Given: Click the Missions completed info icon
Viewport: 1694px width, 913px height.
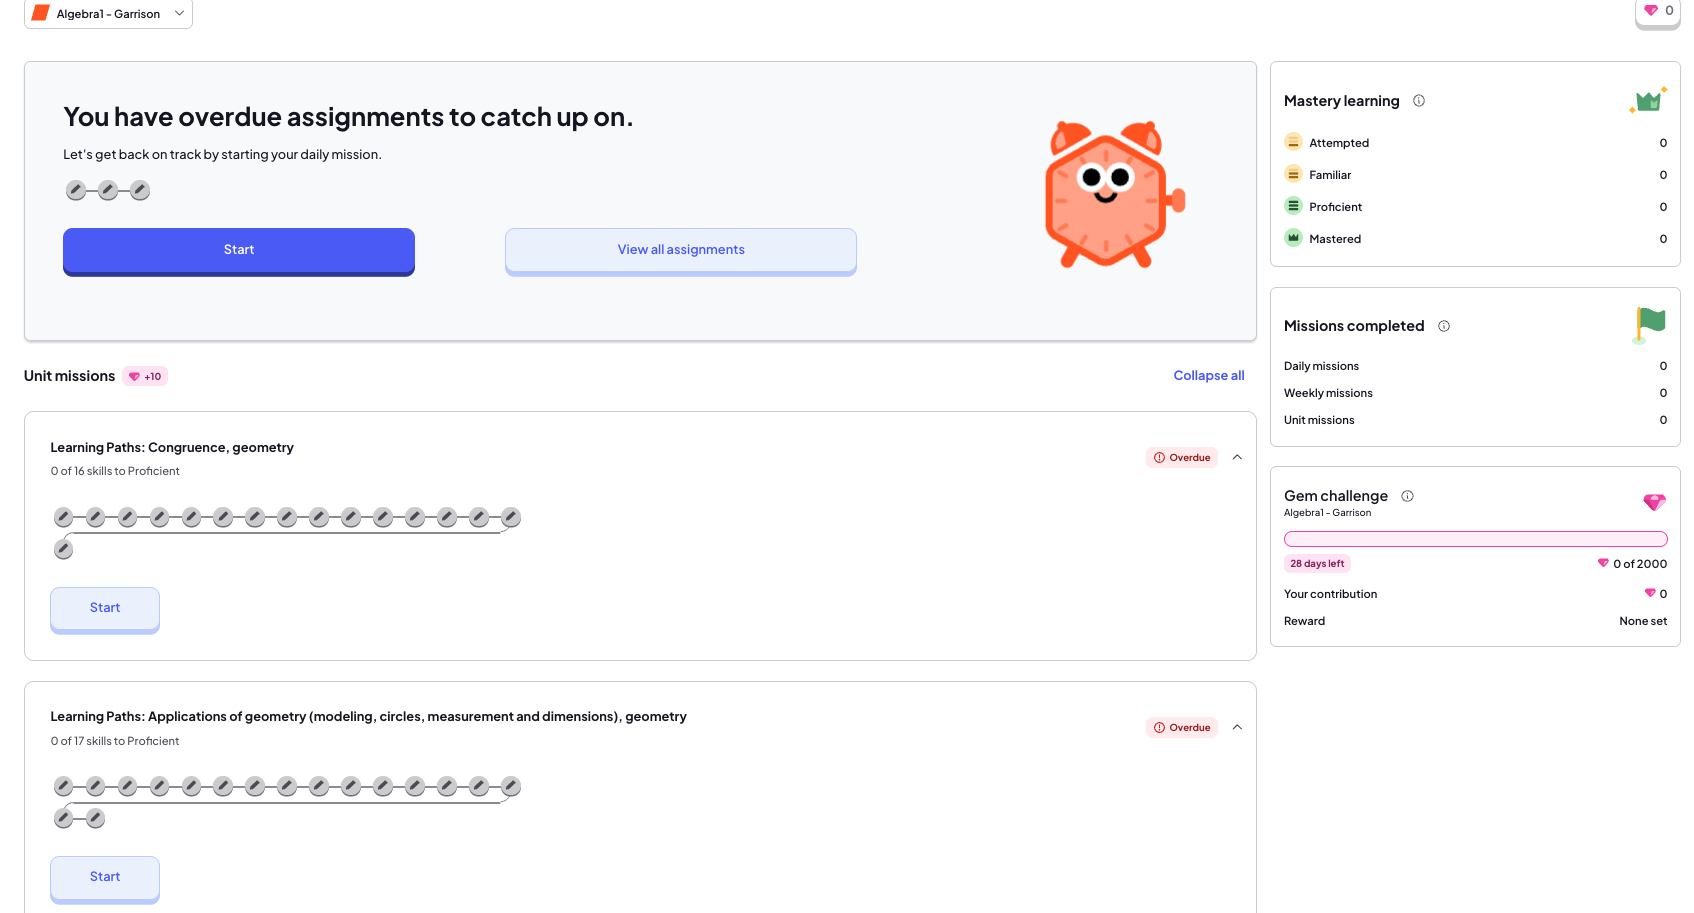Looking at the screenshot, I should click(x=1444, y=326).
